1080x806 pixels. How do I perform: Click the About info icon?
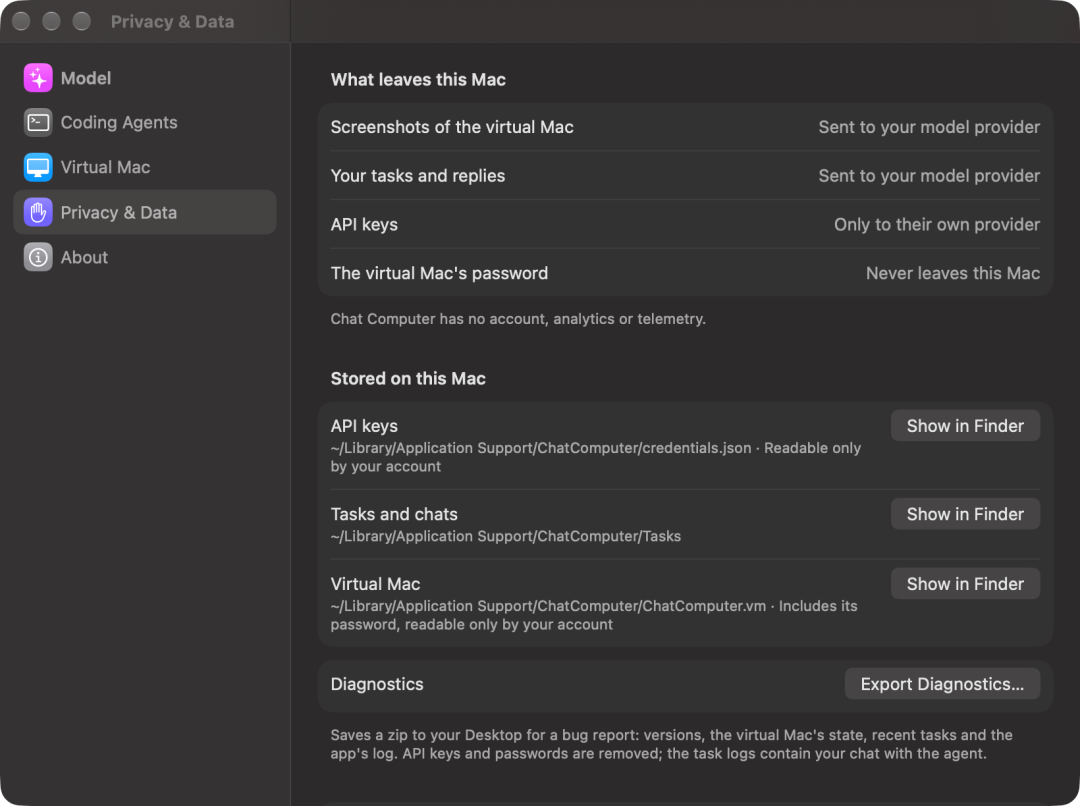38,257
